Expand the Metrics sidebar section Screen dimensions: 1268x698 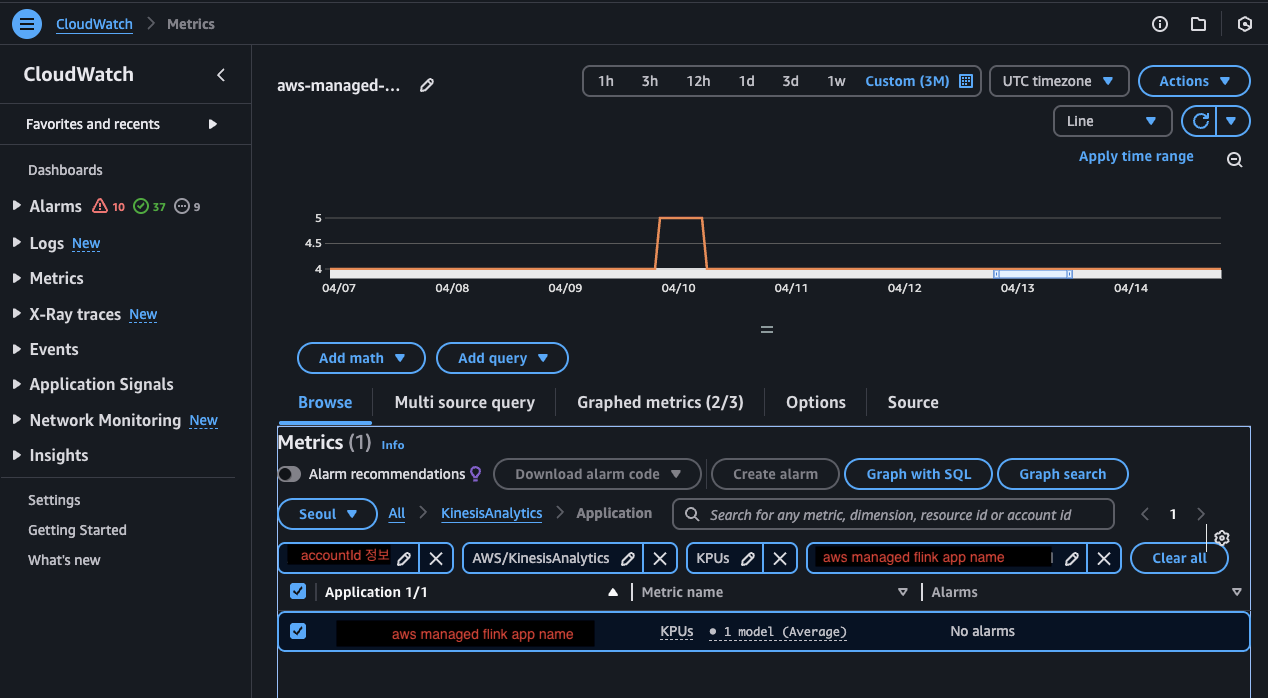(x=16, y=278)
